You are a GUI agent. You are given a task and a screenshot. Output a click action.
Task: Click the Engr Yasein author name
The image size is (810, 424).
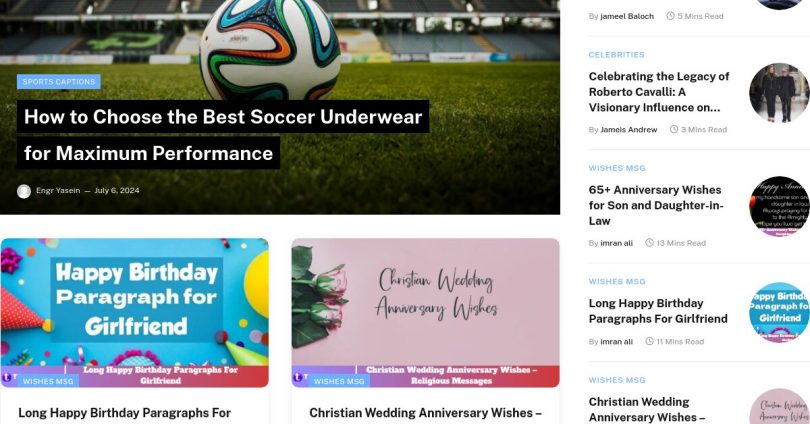click(58, 191)
